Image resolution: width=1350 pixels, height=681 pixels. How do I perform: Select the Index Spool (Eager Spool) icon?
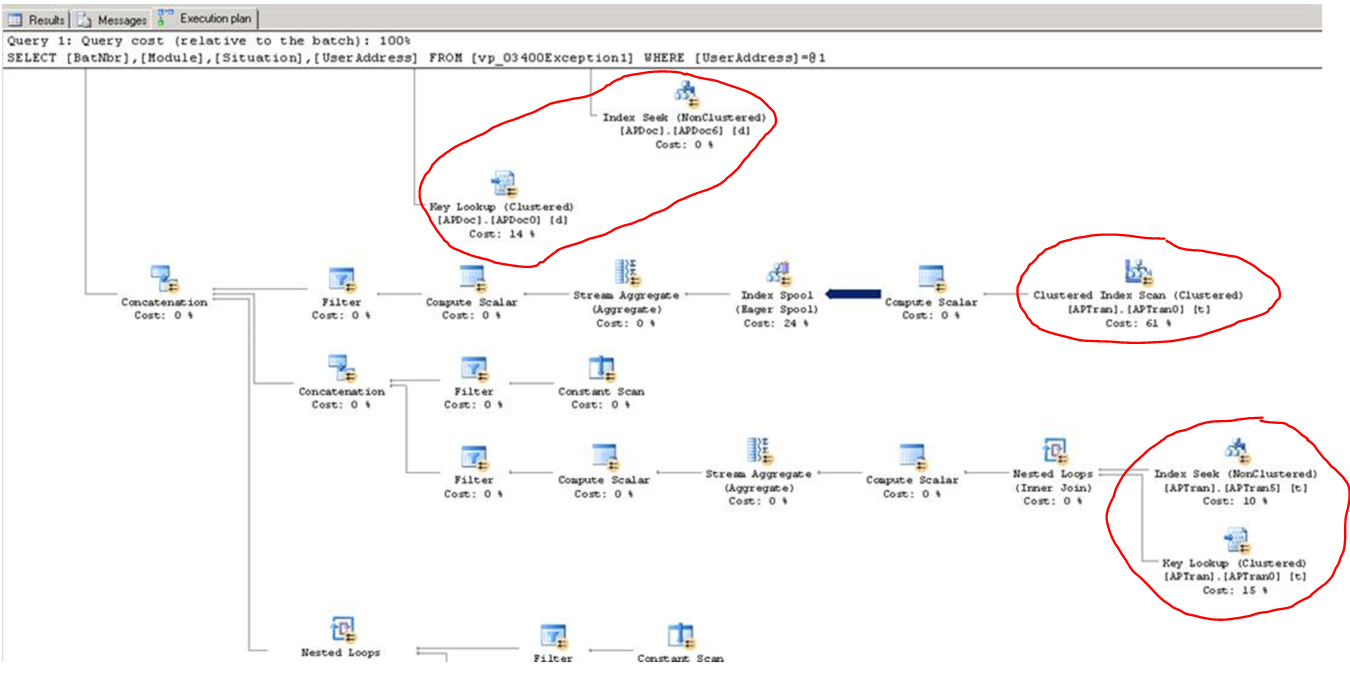(778, 273)
